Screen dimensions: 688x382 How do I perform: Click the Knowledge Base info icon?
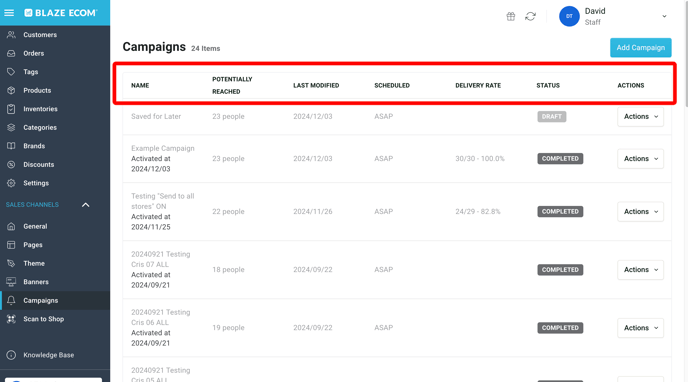click(11, 355)
